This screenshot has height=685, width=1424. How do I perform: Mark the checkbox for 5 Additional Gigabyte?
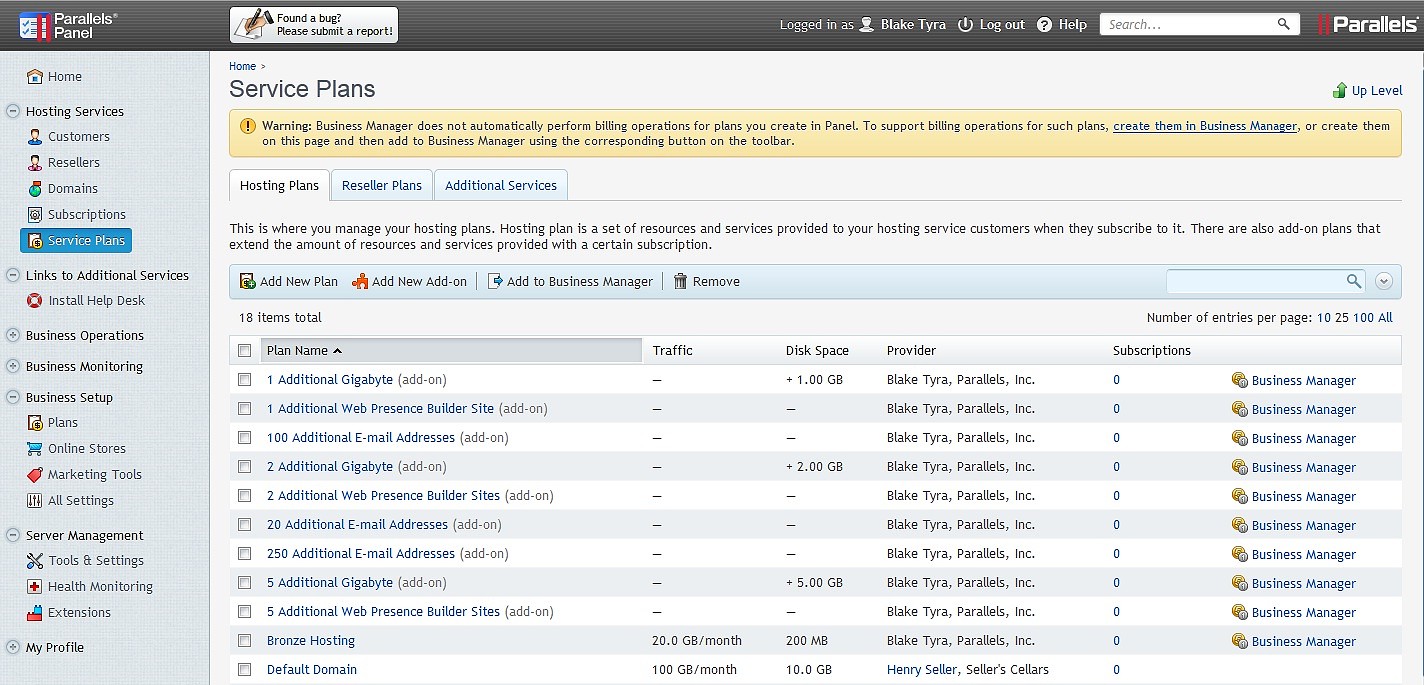point(245,582)
